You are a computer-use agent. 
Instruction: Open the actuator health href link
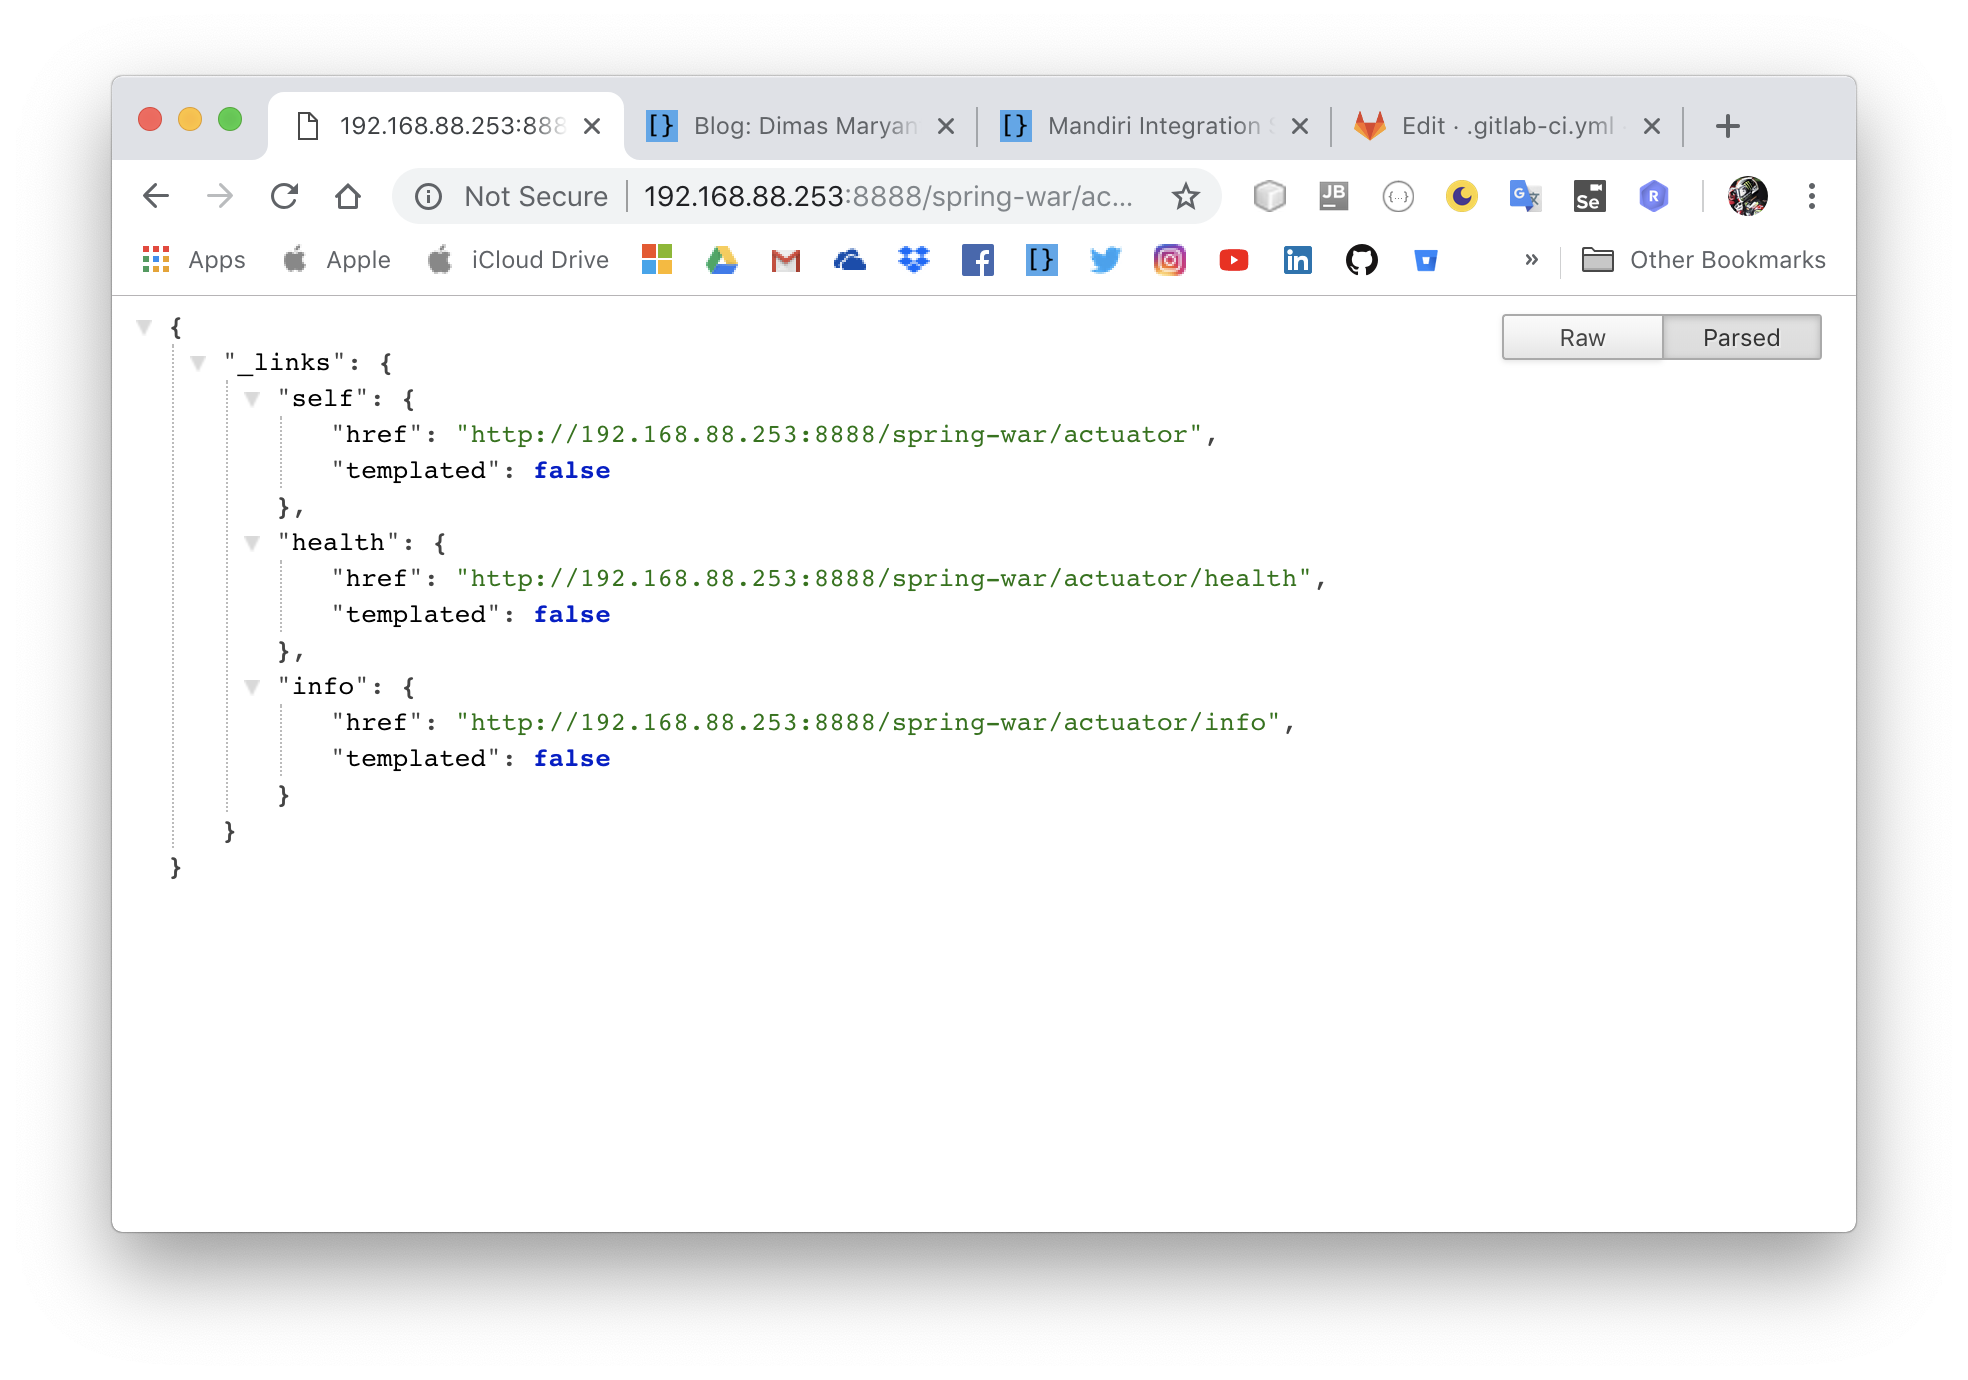click(x=882, y=577)
